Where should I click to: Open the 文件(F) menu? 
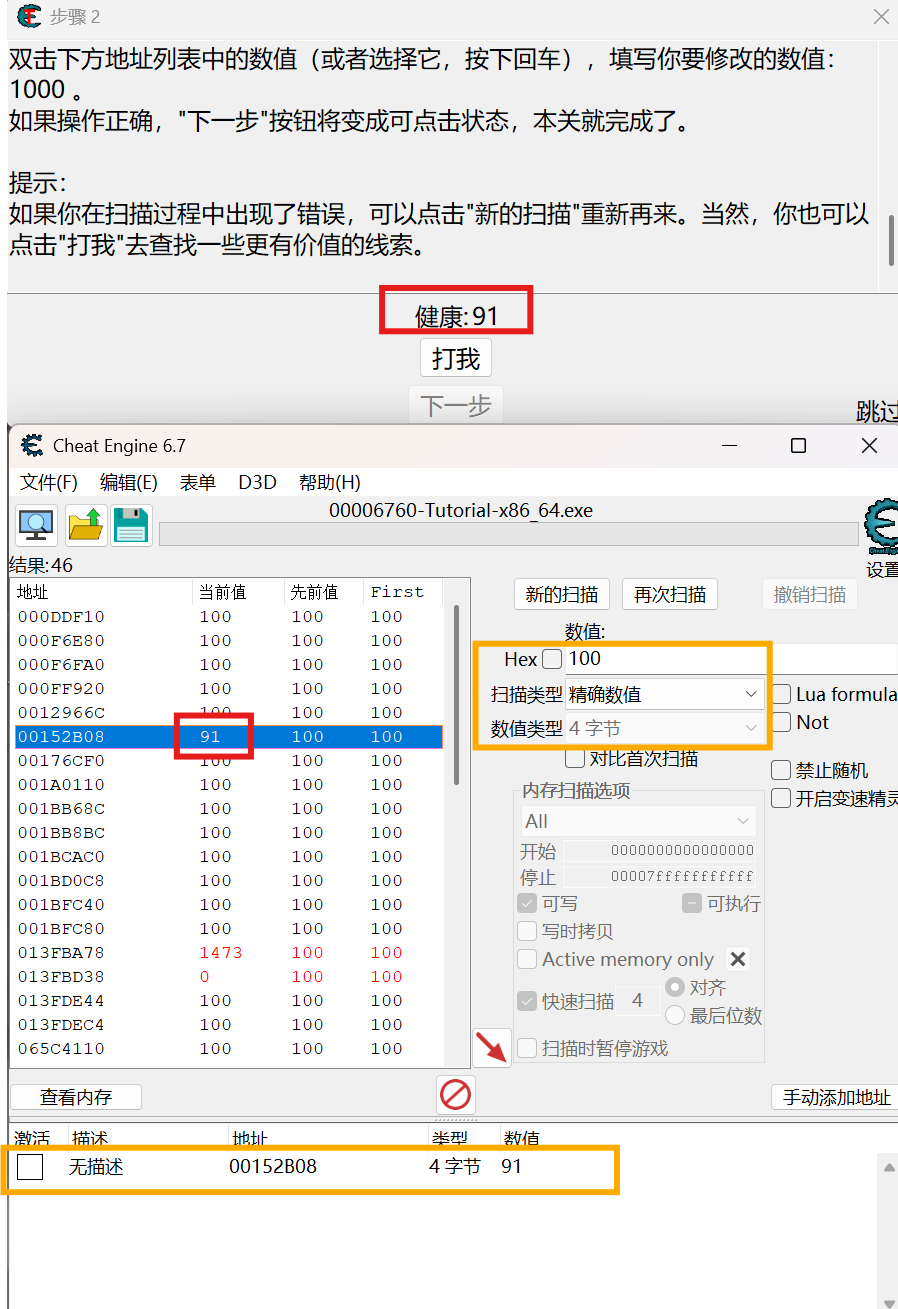tap(49, 482)
